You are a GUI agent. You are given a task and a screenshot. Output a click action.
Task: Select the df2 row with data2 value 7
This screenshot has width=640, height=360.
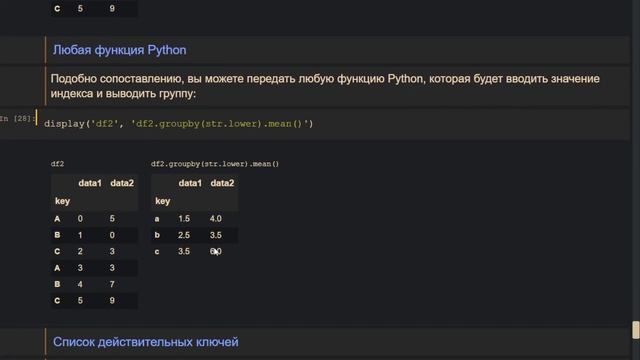(x=94, y=284)
